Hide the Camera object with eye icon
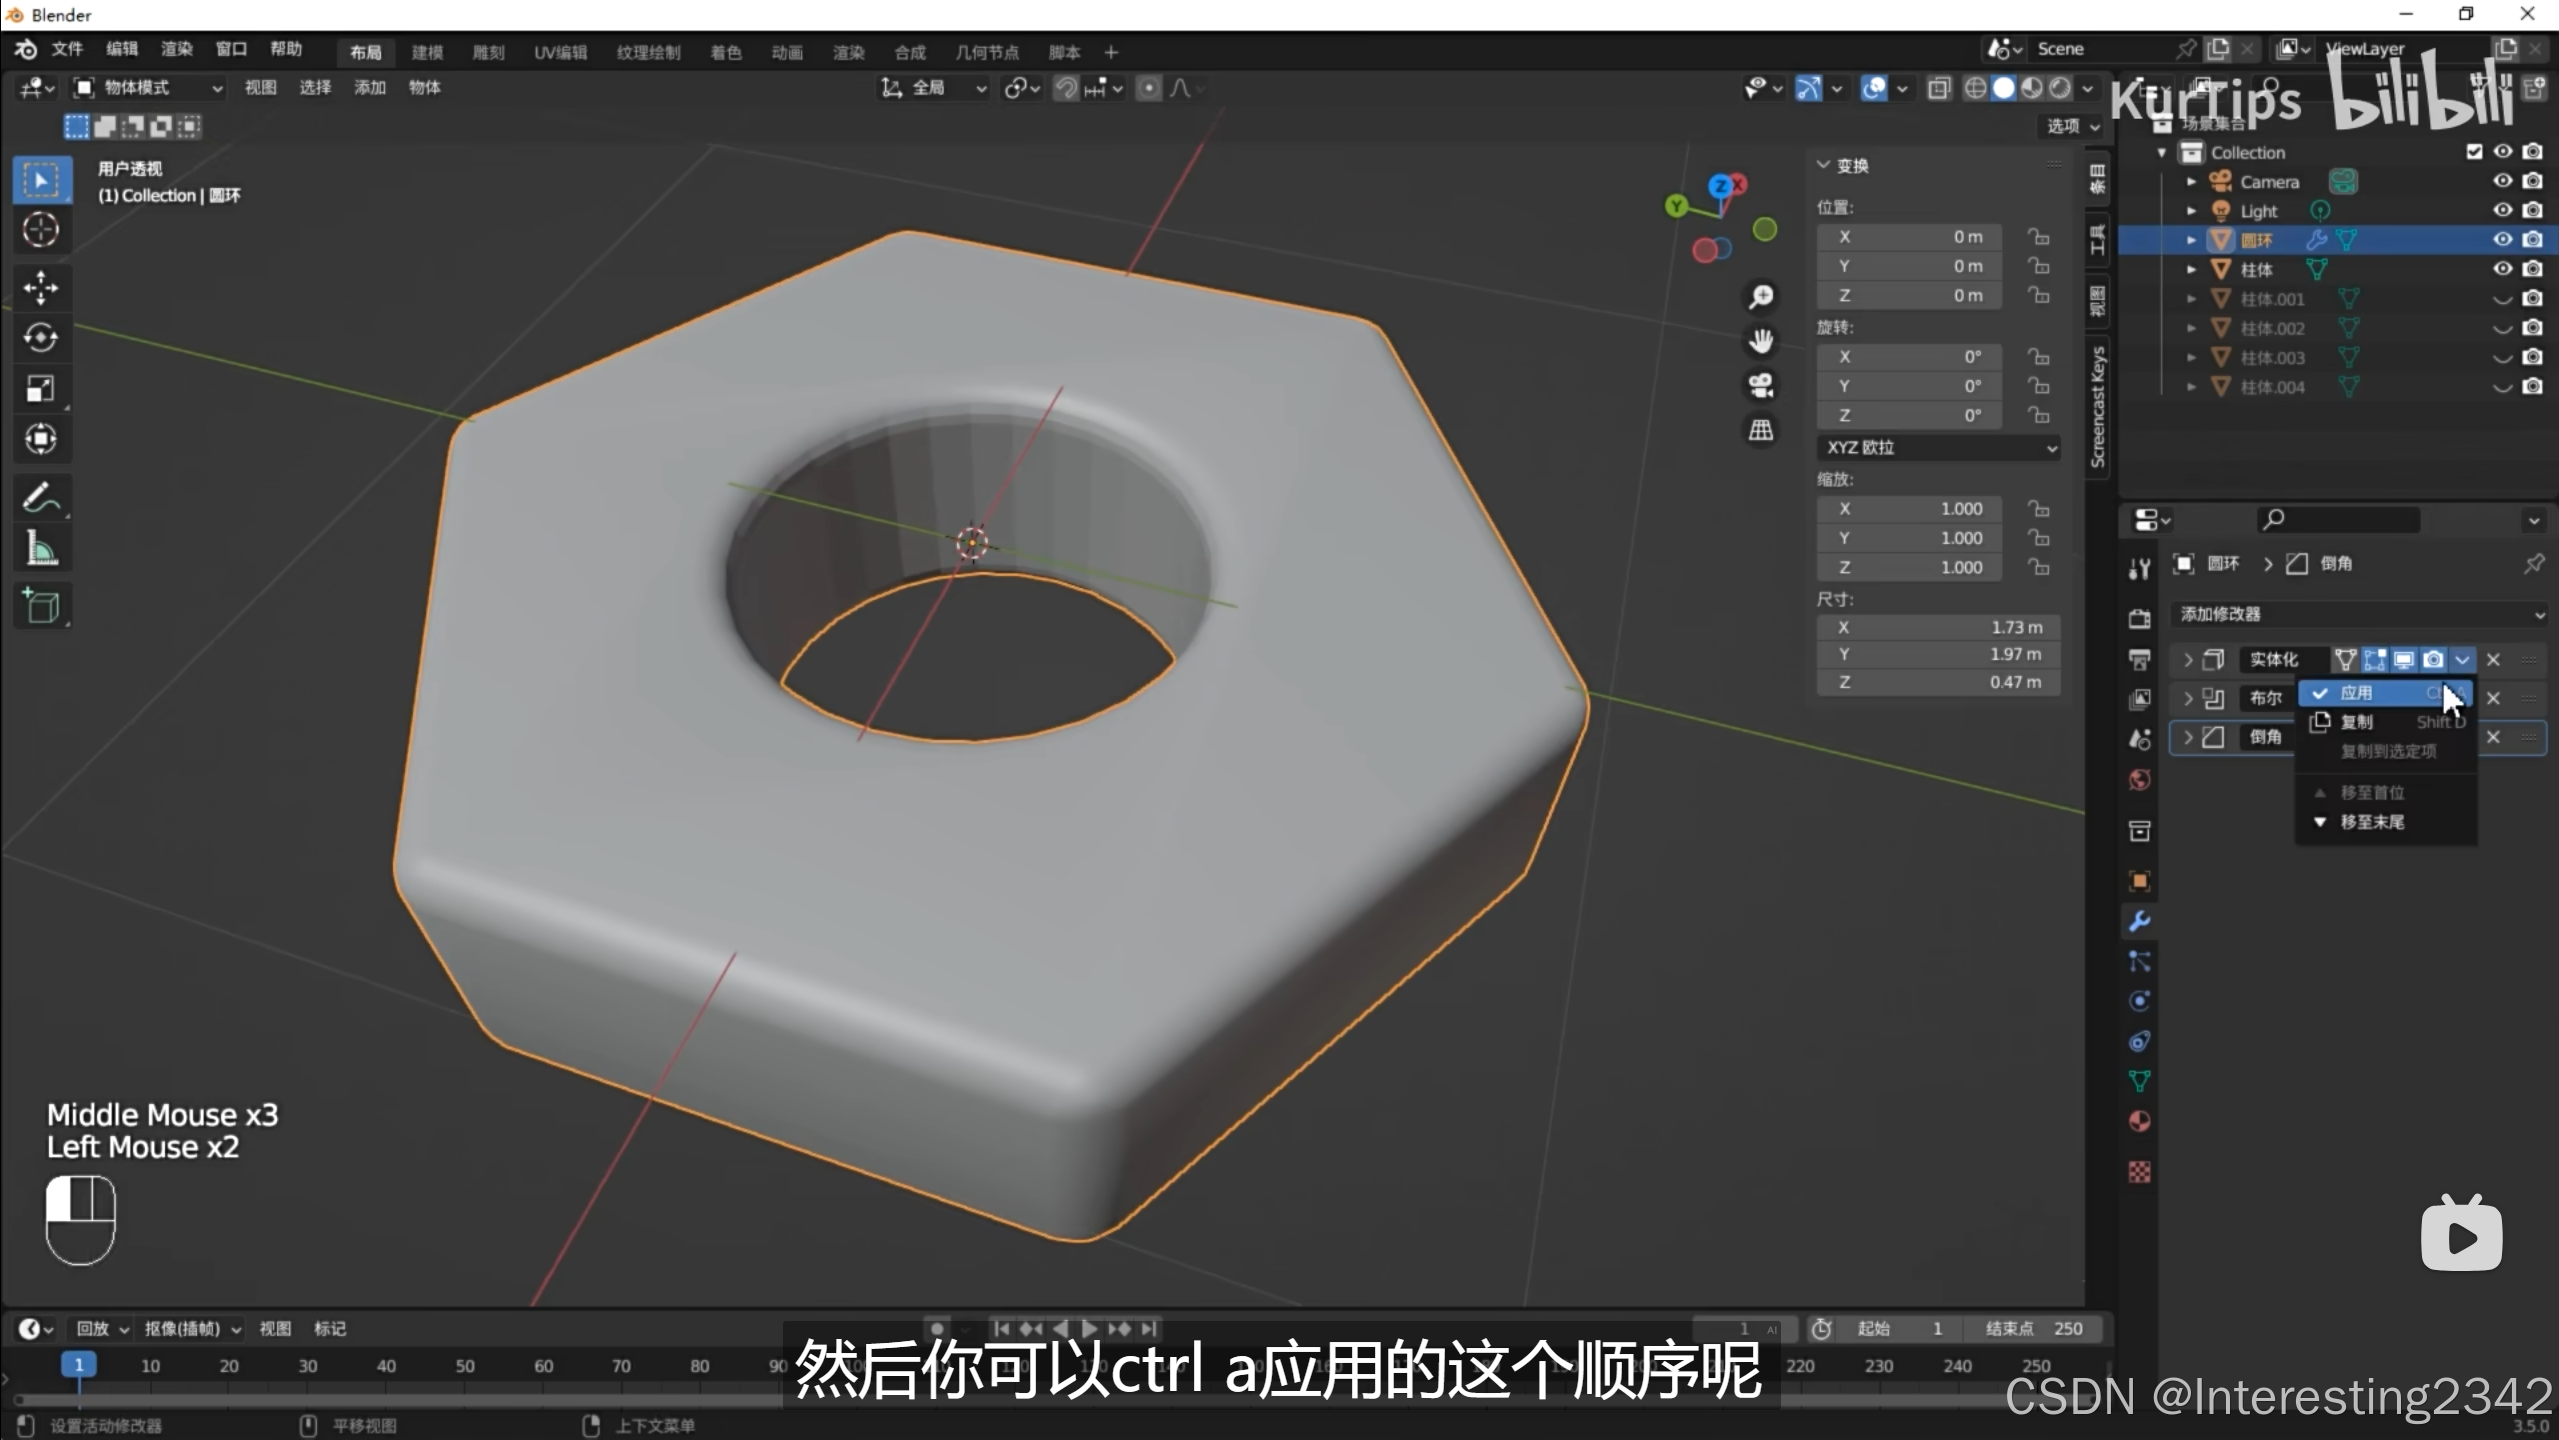Screen dimensions: 2559x1440 2502,181
